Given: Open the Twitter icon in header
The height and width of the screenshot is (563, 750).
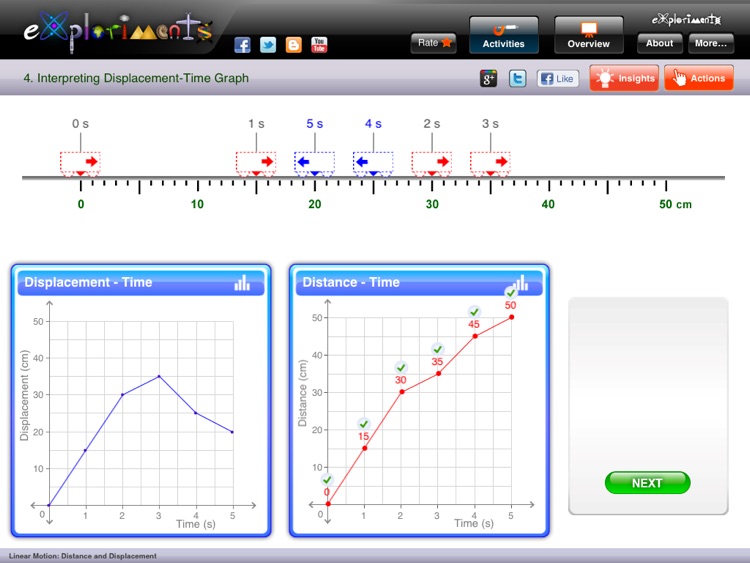Looking at the screenshot, I should click(x=268, y=45).
